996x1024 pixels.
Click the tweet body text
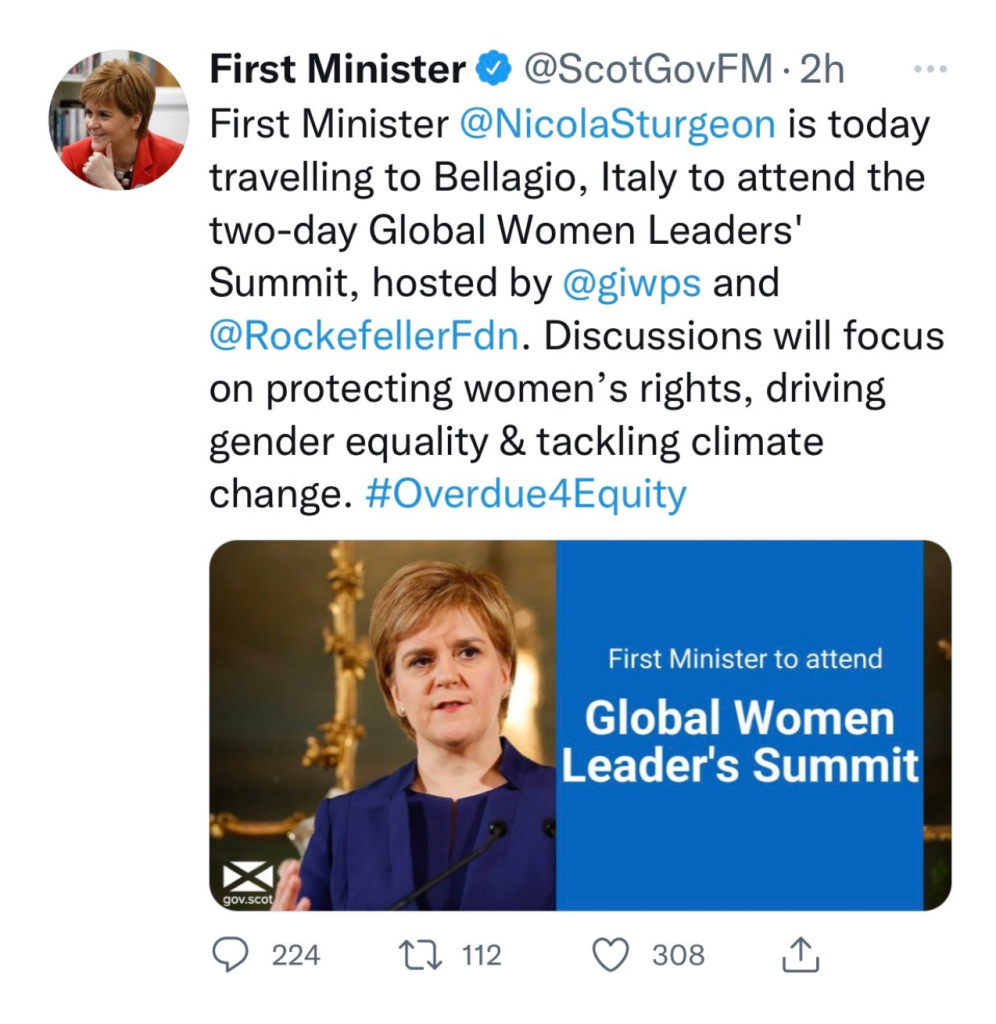pyautogui.click(x=560, y=388)
